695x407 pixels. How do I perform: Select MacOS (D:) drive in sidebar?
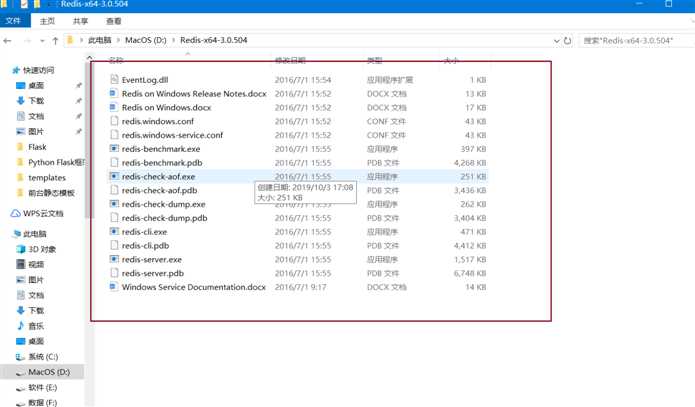(49, 372)
